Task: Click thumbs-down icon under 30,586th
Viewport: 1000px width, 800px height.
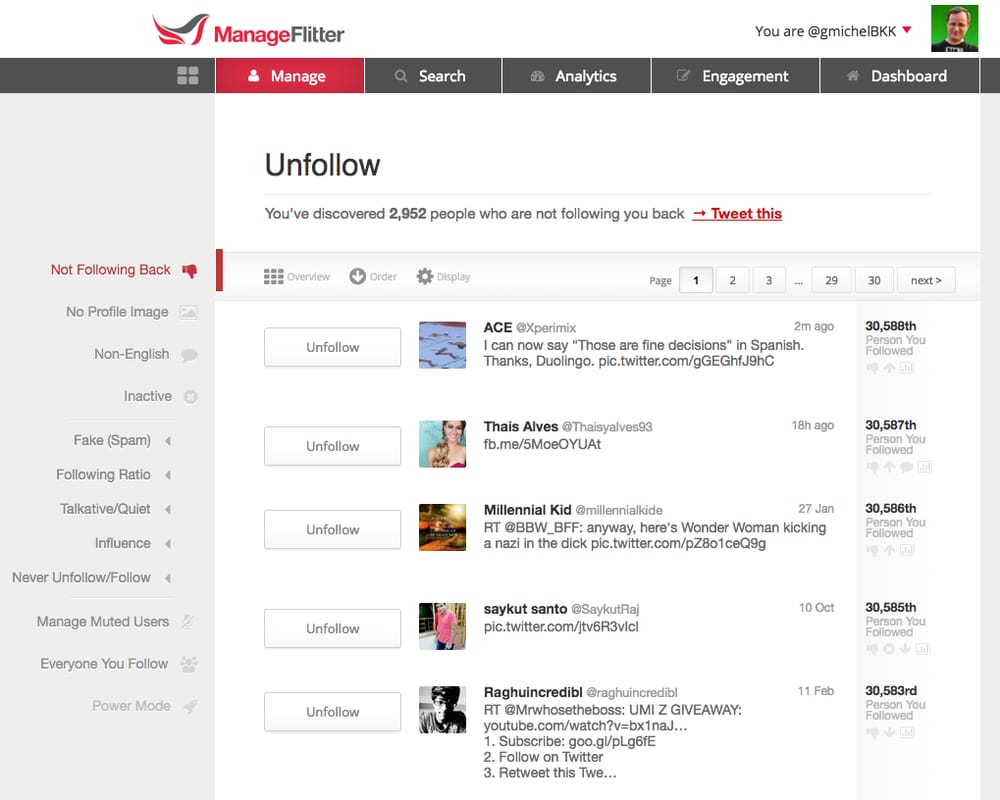Action: tap(872, 550)
